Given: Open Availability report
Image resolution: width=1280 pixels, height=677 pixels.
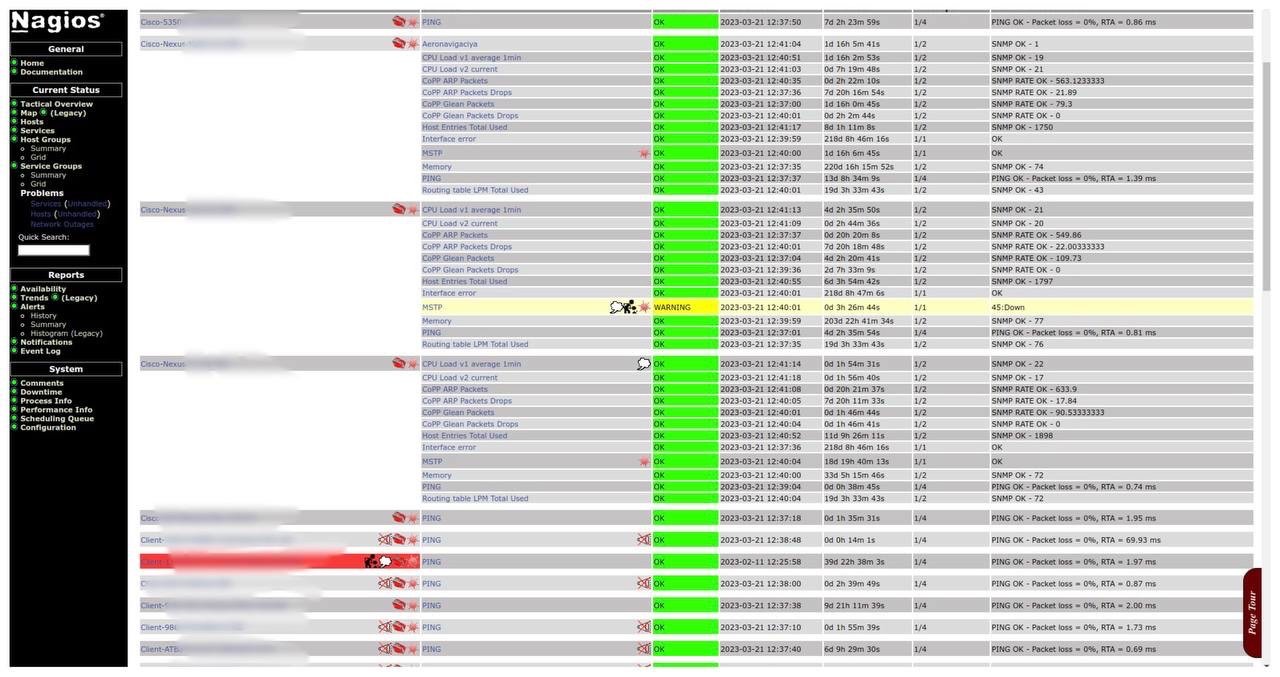Looking at the screenshot, I should pyautogui.click(x=43, y=289).
